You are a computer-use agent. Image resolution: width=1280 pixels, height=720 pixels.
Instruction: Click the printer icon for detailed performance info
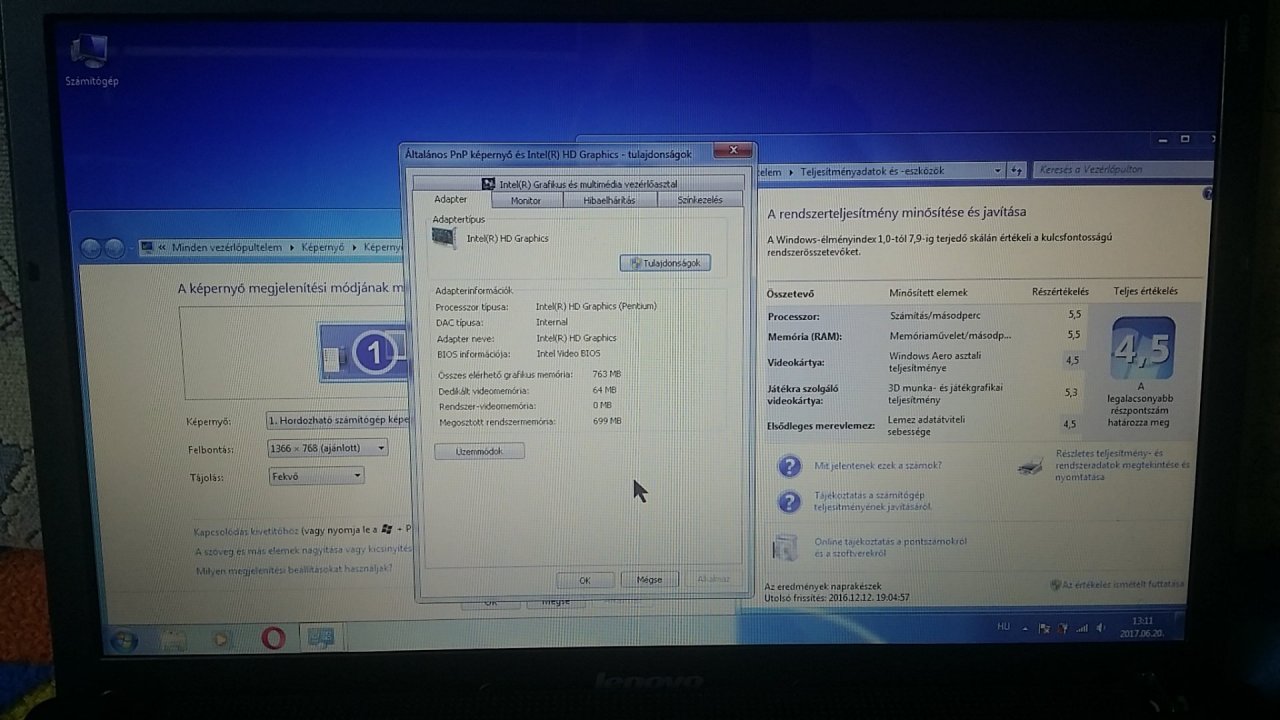tap(1030, 468)
